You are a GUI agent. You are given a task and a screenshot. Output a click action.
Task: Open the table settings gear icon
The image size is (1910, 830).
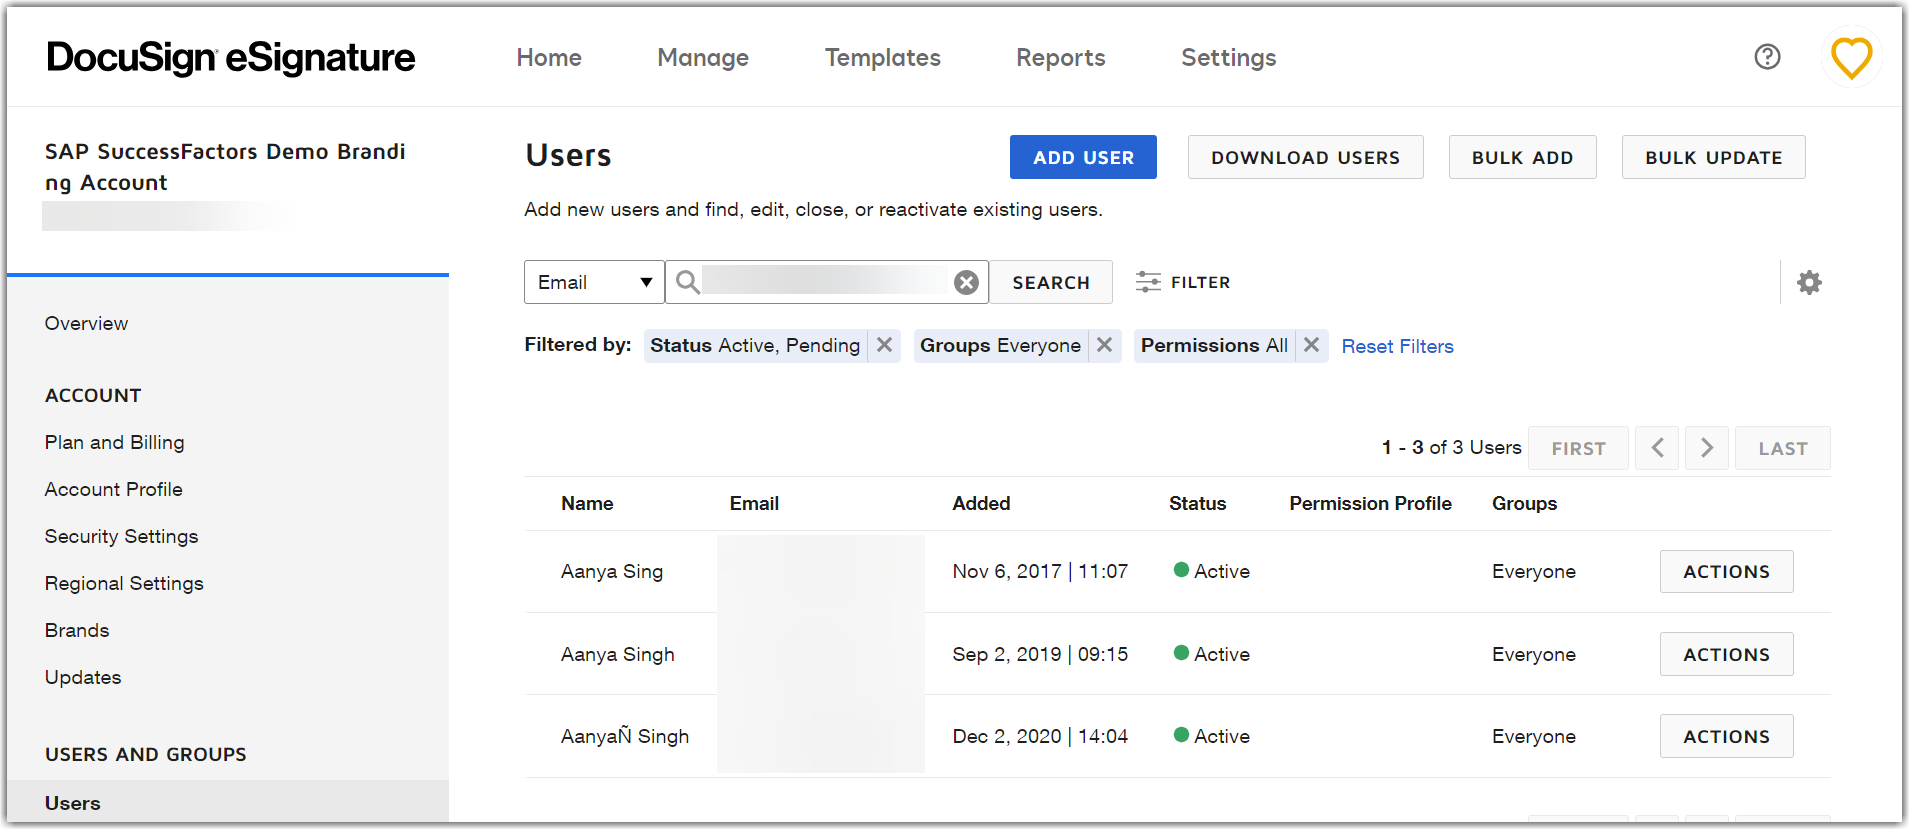[x=1809, y=282]
